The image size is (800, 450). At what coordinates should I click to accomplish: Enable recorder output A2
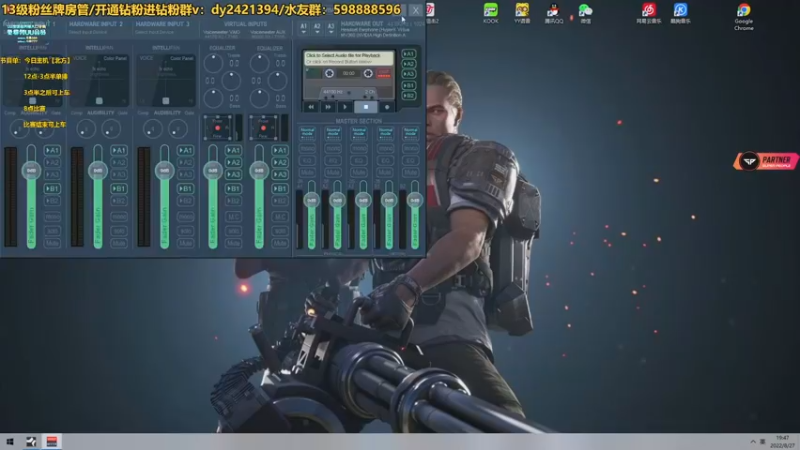[409, 64]
